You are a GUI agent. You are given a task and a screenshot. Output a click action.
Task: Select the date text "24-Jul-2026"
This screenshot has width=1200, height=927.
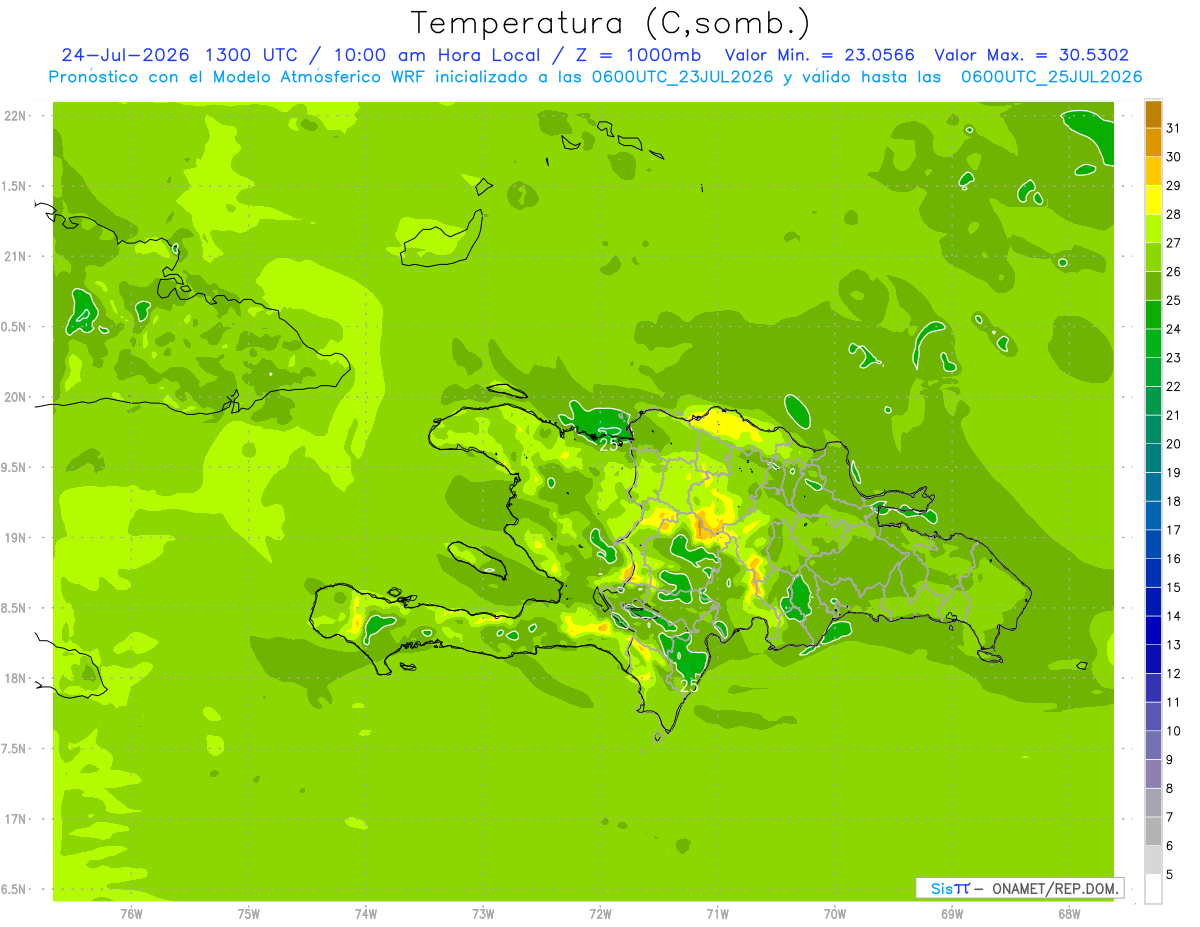click(x=126, y=55)
